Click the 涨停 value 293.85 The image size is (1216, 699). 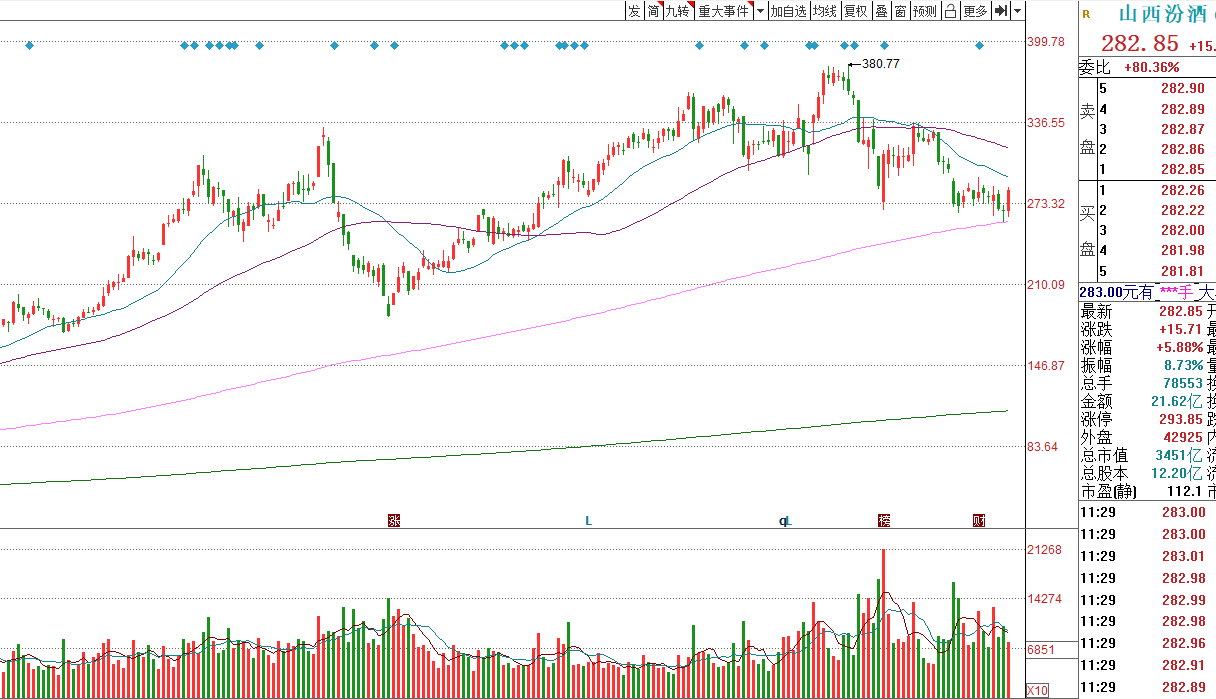tap(1182, 419)
